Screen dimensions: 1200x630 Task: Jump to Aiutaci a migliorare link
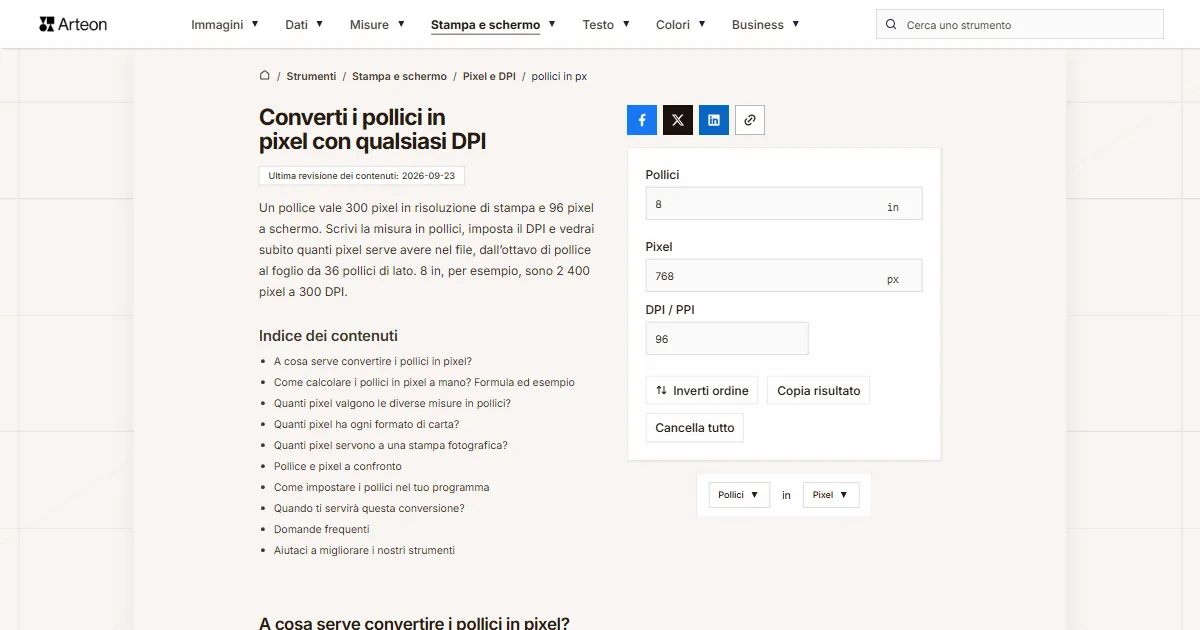pyautogui.click(x=364, y=550)
